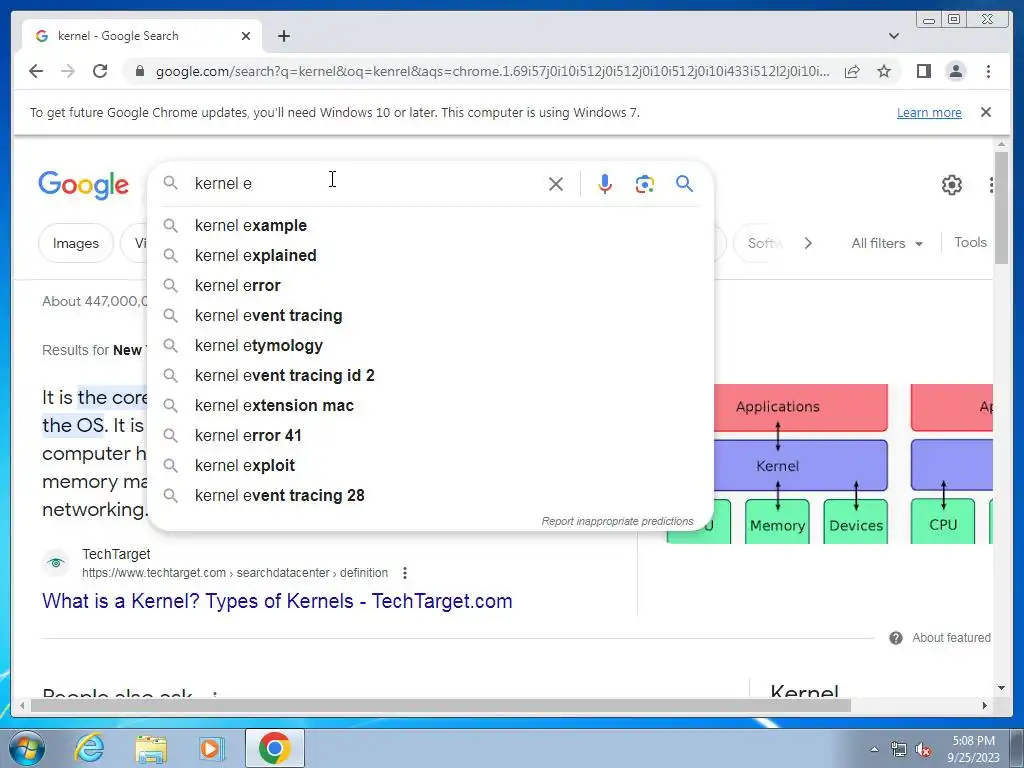This screenshot has height=768, width=1024.
Task: Submit search with blue magnifier button
Action: coord(684,184)
